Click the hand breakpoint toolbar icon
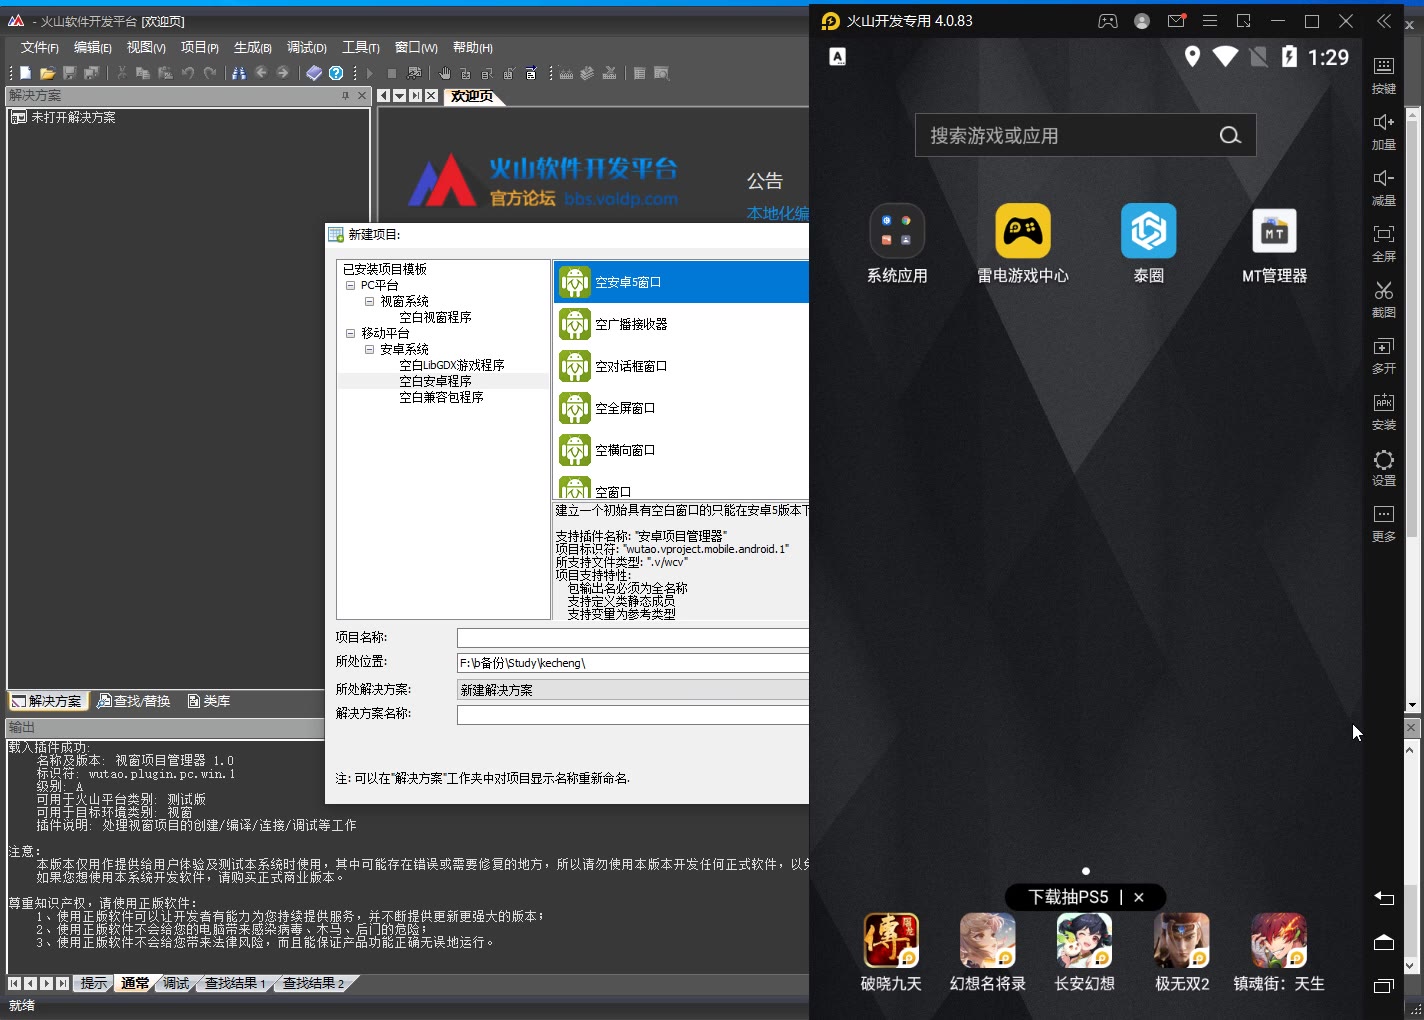Image resolution: width=1424 pixels, height=1020 pixels. pos(445,73)
